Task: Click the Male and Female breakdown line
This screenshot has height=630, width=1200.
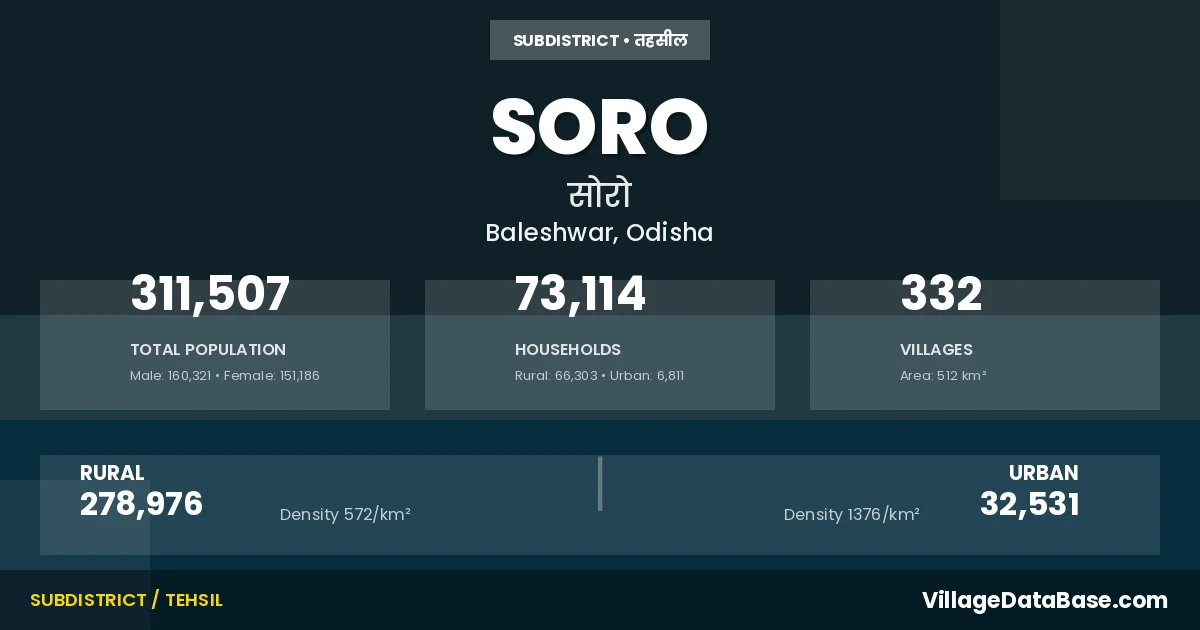Action: click(225, 376)
